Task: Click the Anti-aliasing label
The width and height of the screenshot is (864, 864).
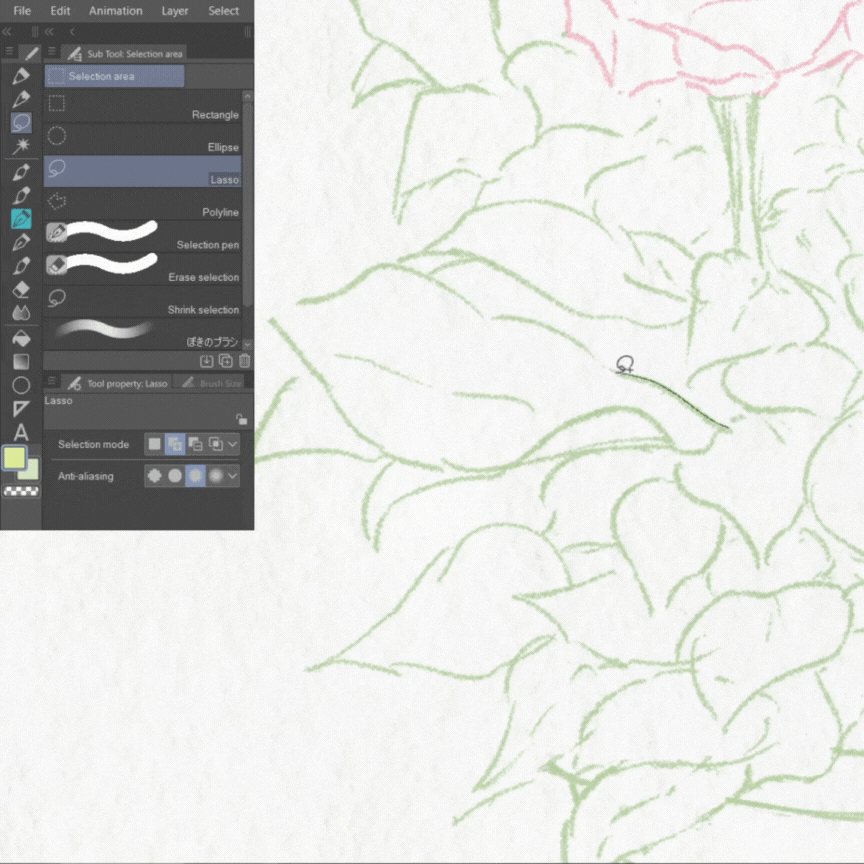Action: click(x=86, y=476)
